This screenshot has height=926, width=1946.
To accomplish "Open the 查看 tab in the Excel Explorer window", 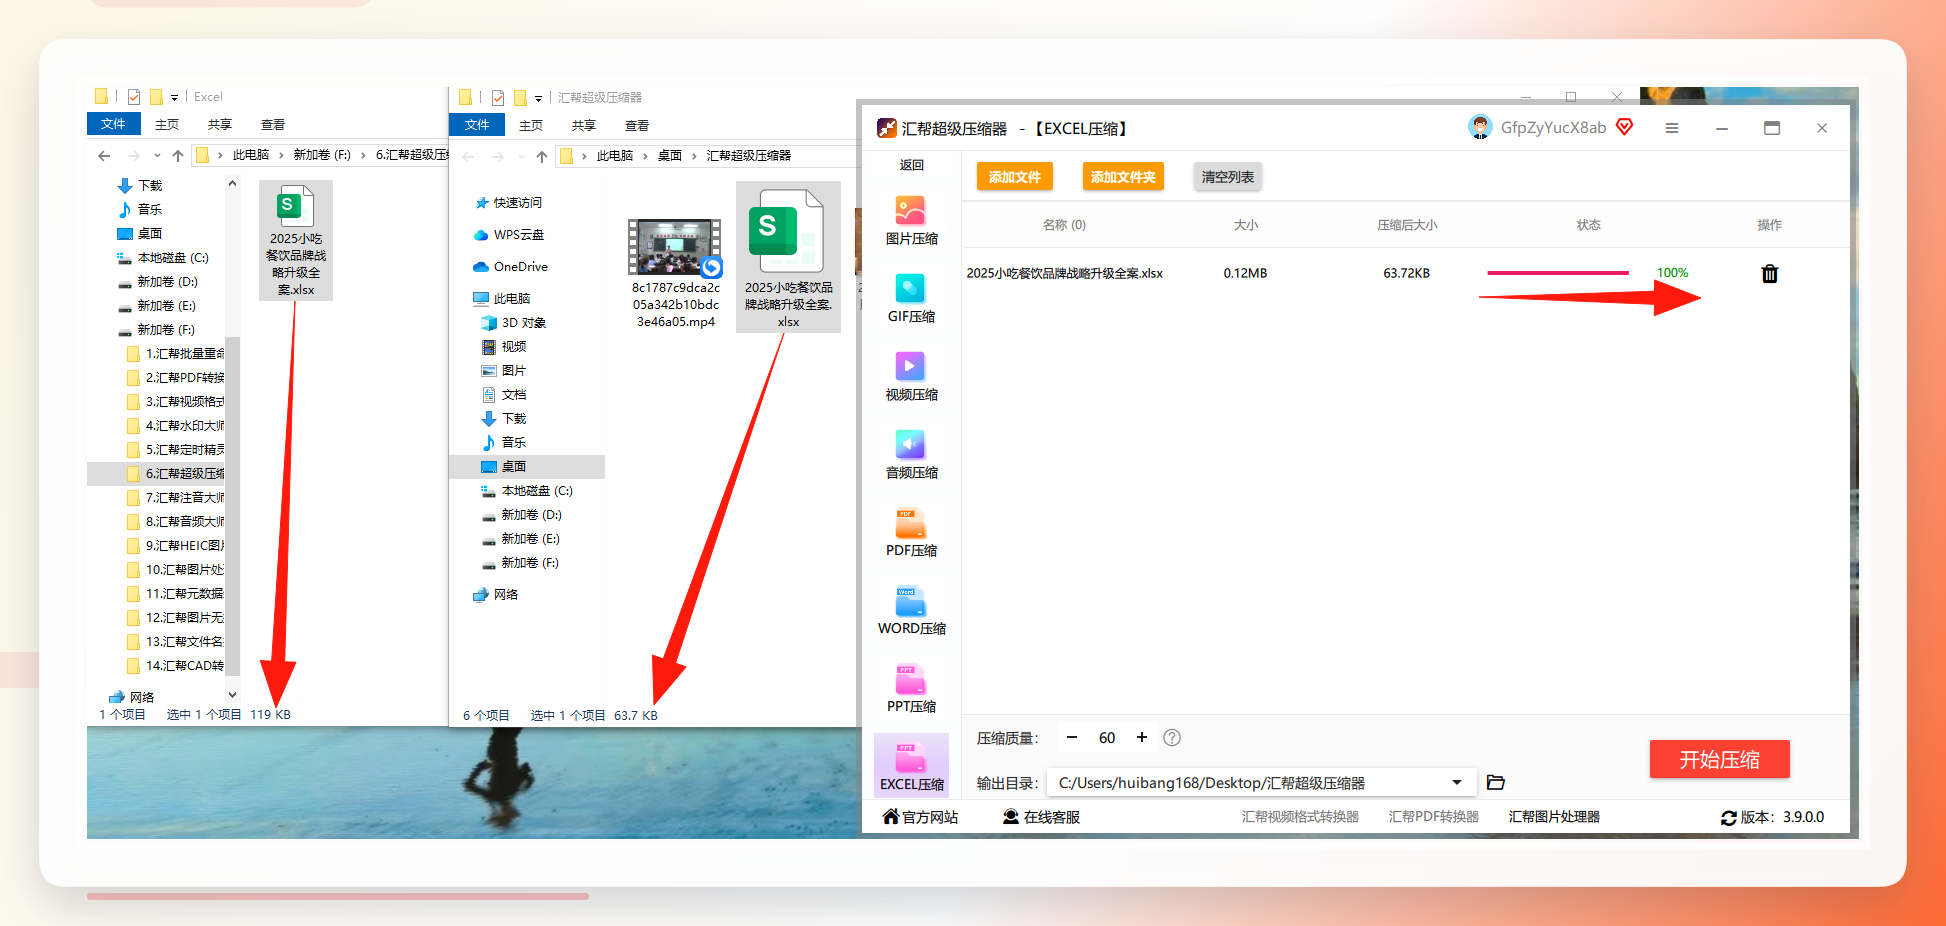I will tap(273, 124).
